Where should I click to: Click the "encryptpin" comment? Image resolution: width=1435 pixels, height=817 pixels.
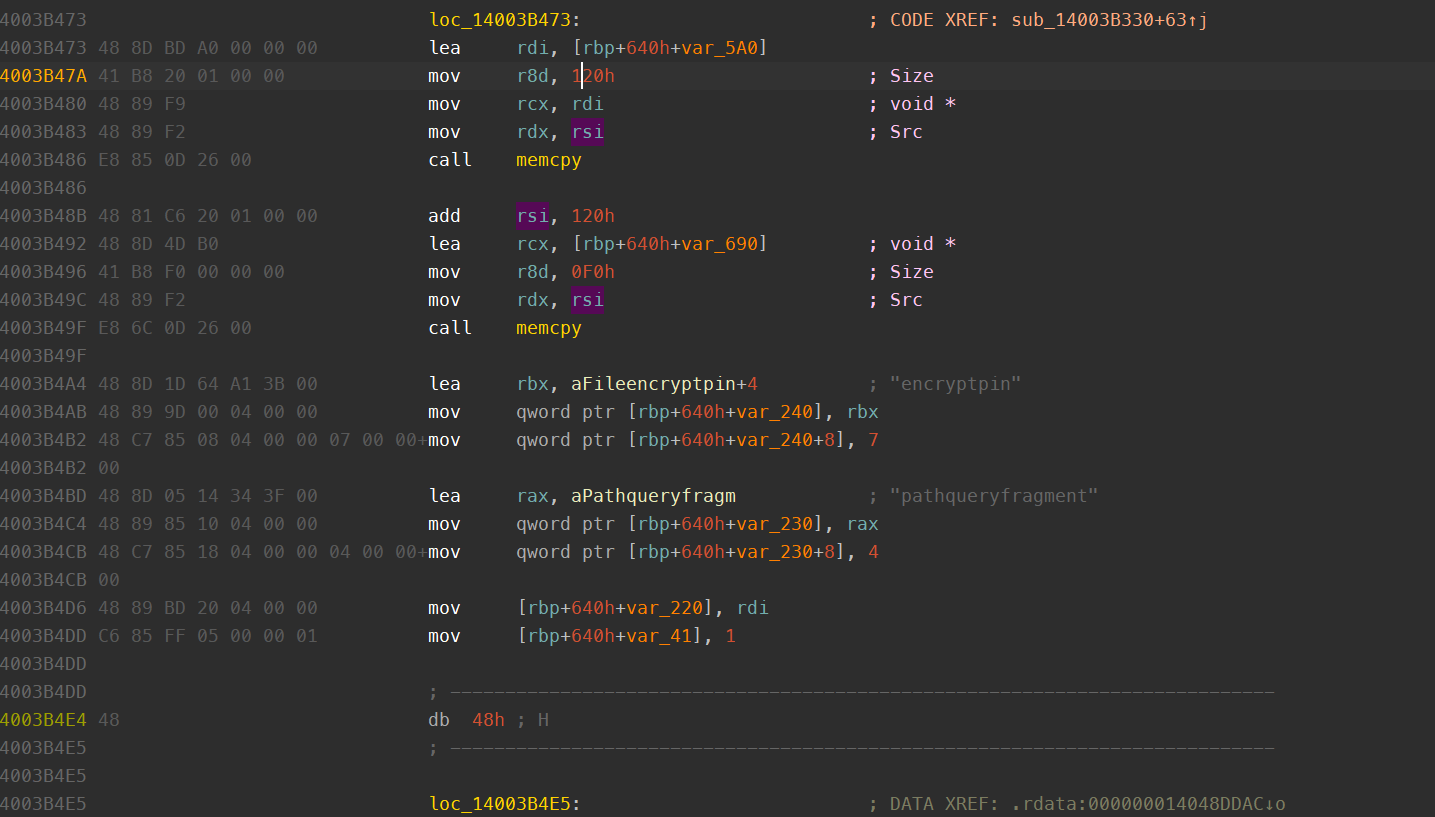[x=955, y=384]
